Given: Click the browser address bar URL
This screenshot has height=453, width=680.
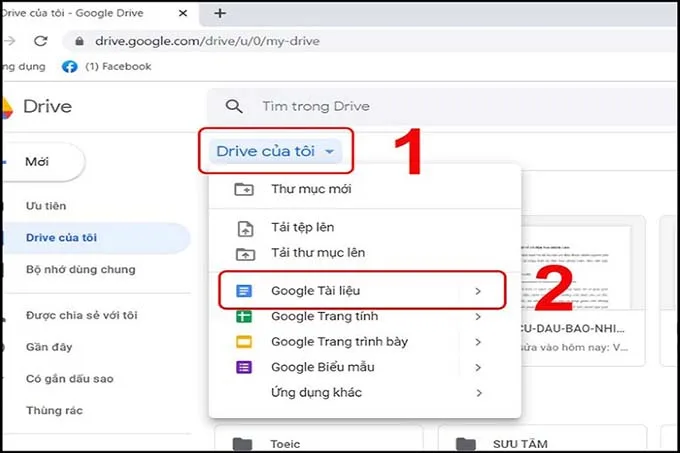Looking at the screenshot, I should 207,41.
